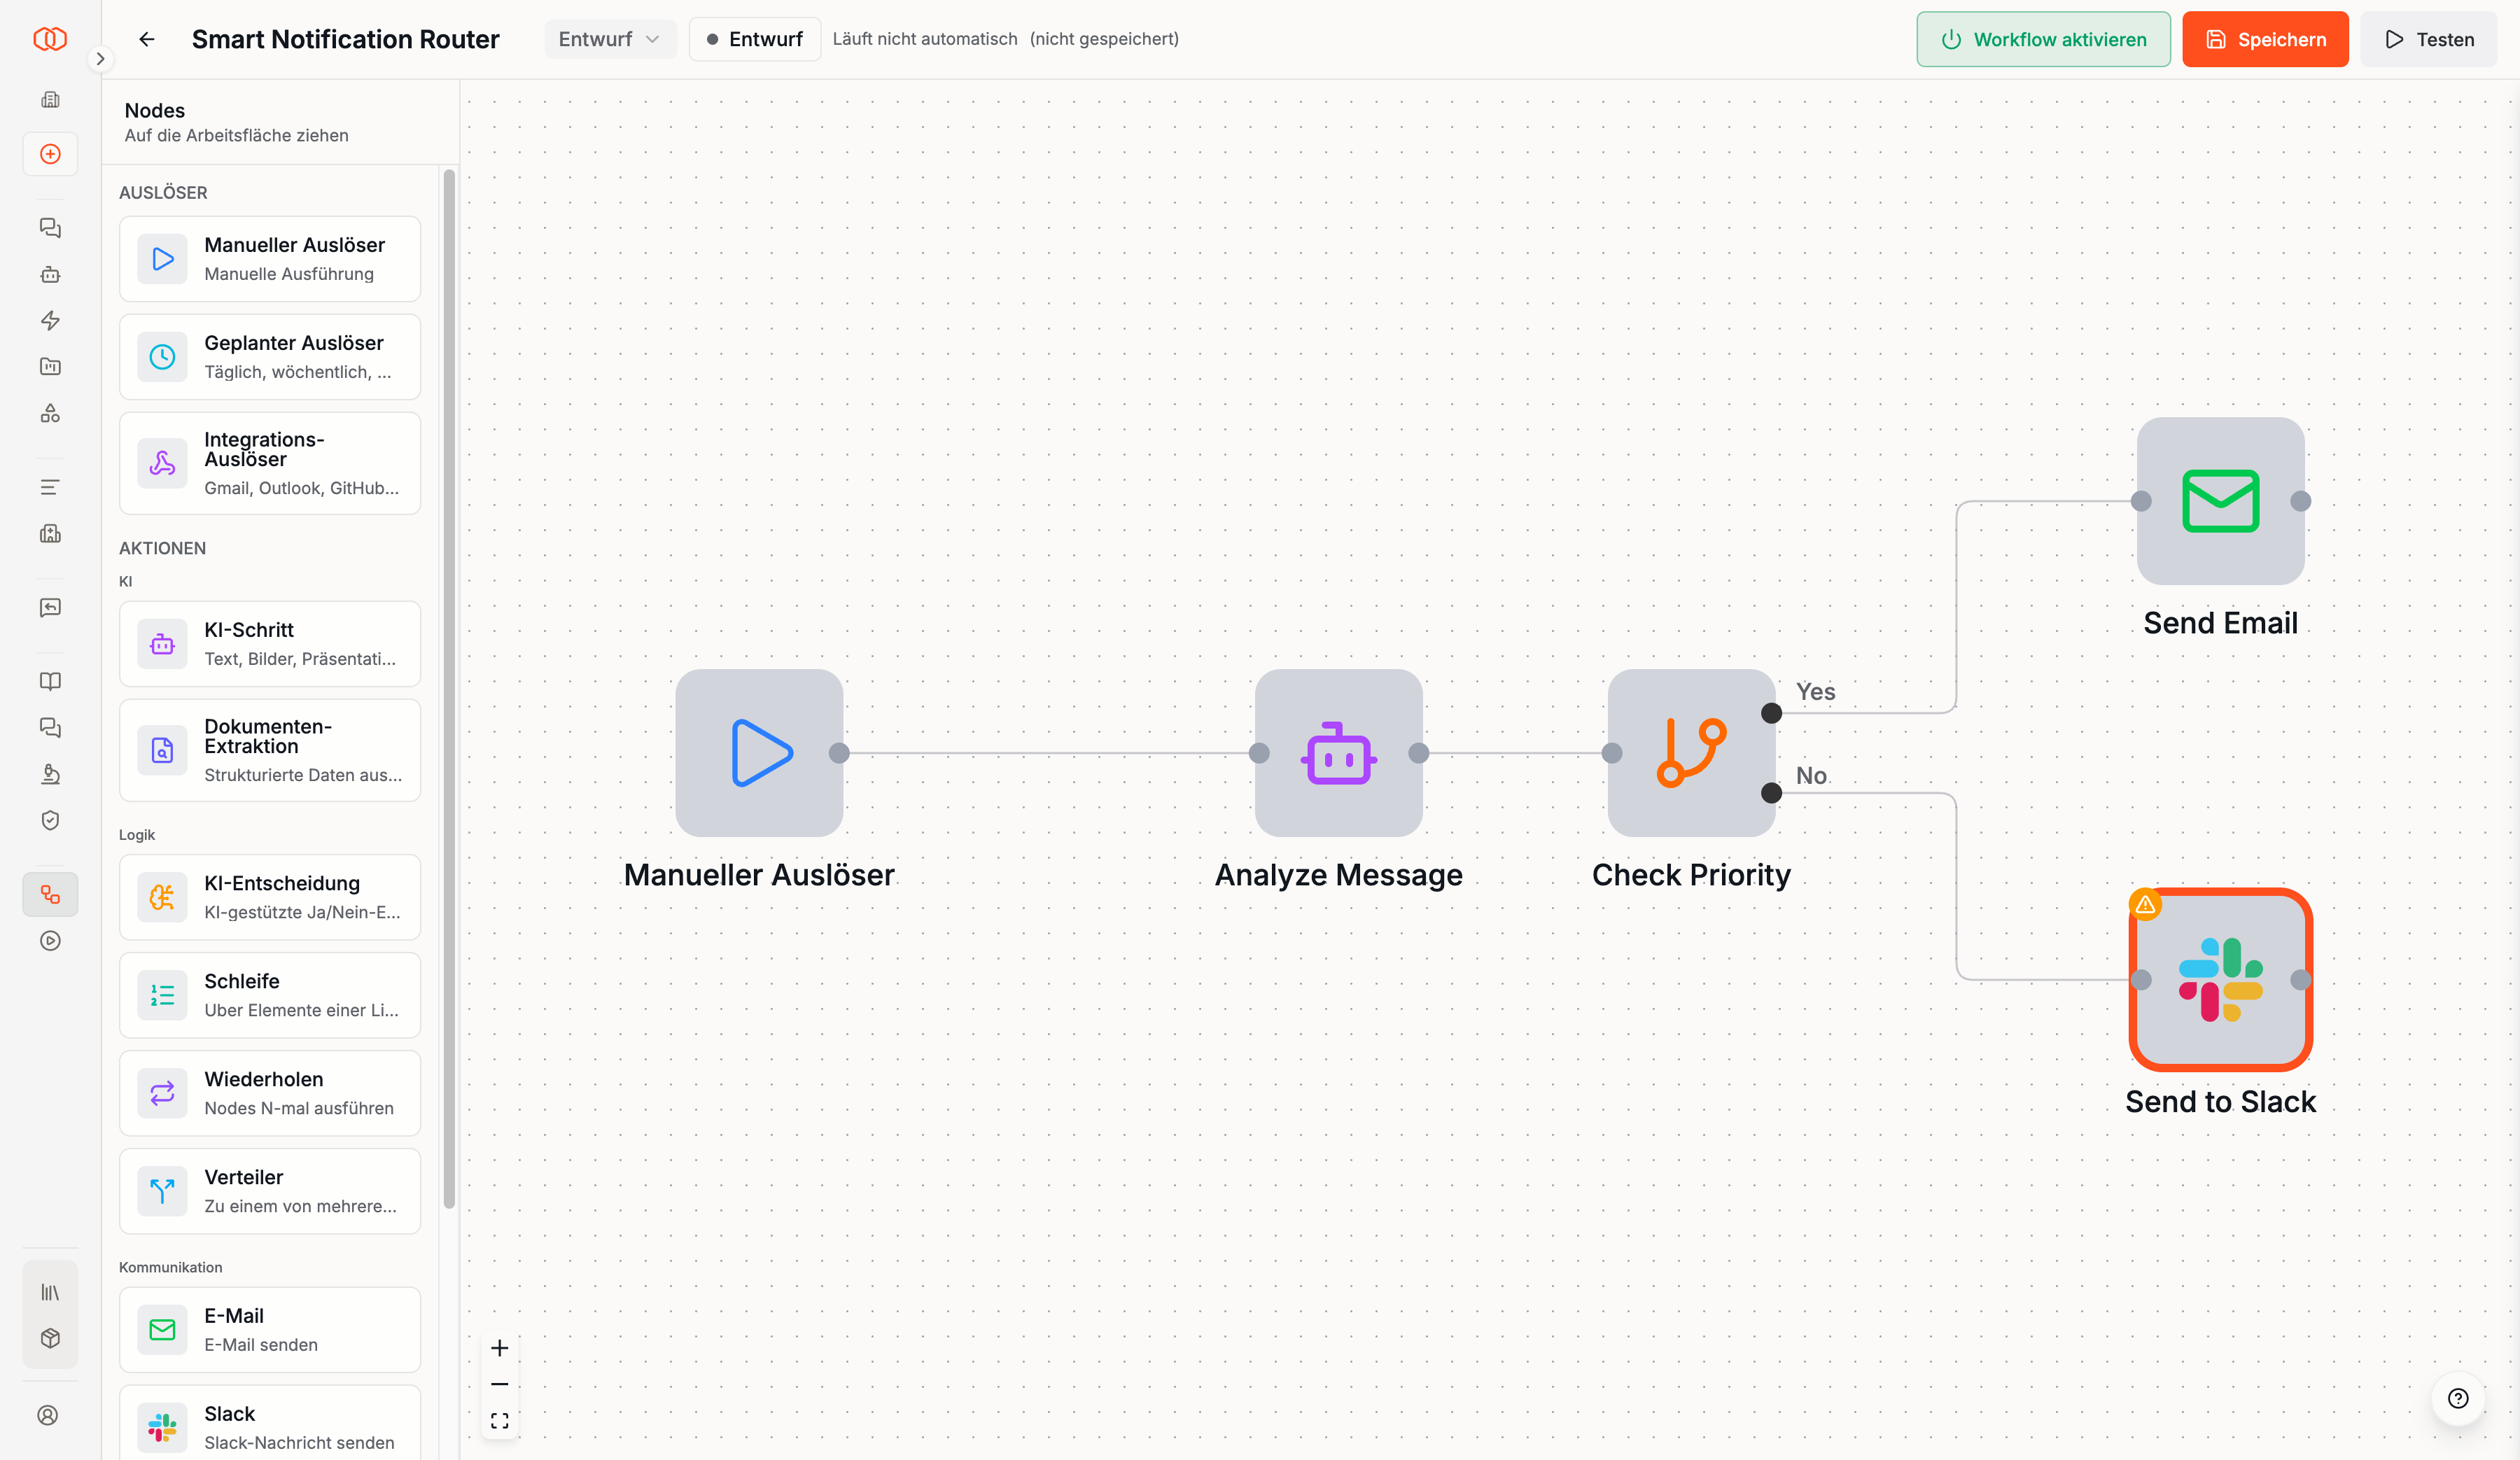Screen dimensions: 2520x1460
Task: Choose the Integrations-Auslöser node card
Action: (270, 464)
